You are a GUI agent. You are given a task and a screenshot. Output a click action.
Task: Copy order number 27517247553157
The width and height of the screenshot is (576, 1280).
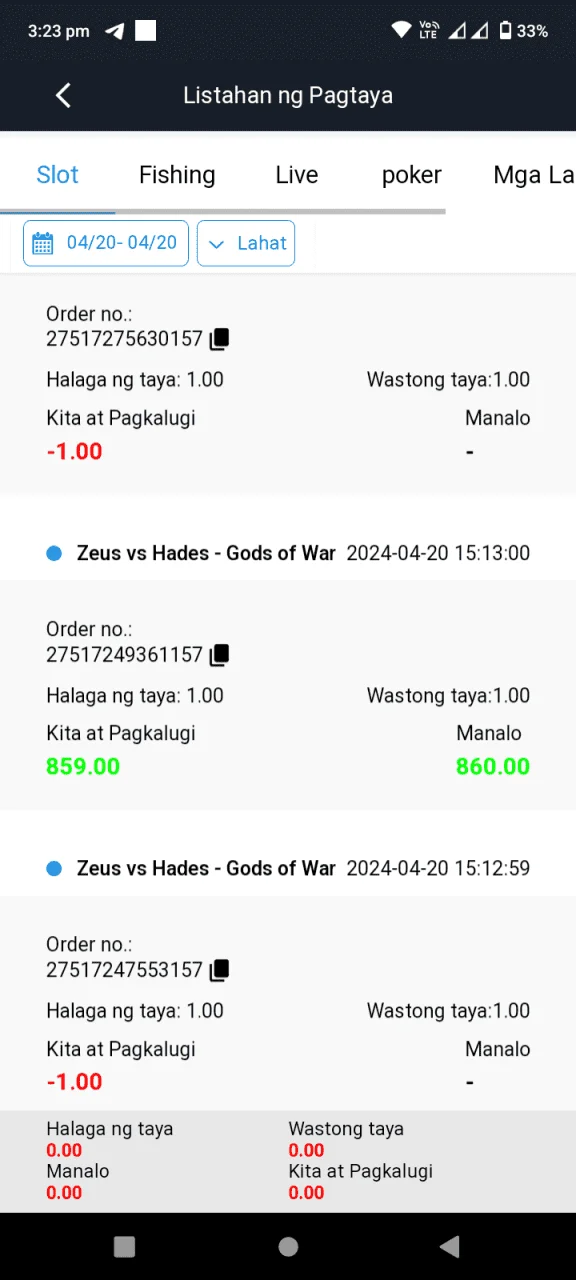click(219, 970)
